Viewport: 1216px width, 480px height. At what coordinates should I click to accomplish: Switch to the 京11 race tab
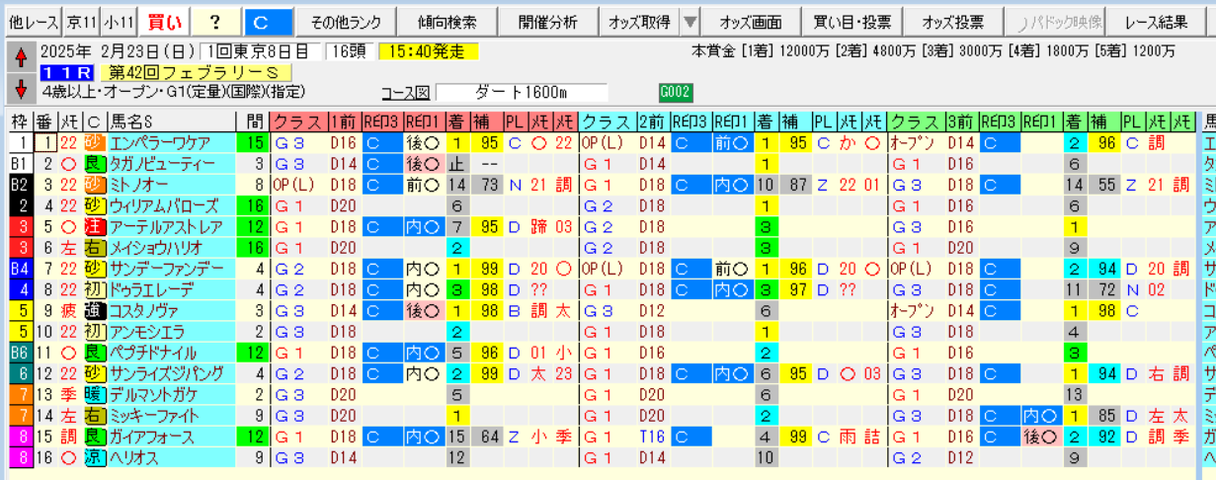81,22
